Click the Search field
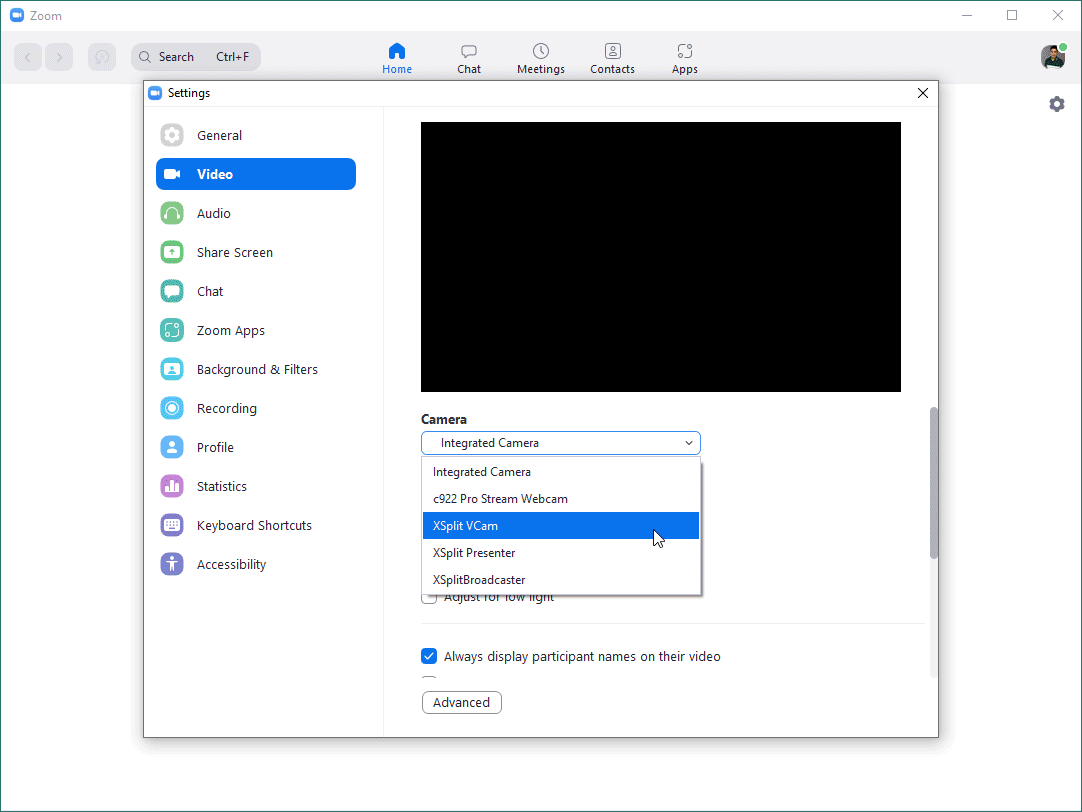The image size is (1082, 812). [196, 57]
